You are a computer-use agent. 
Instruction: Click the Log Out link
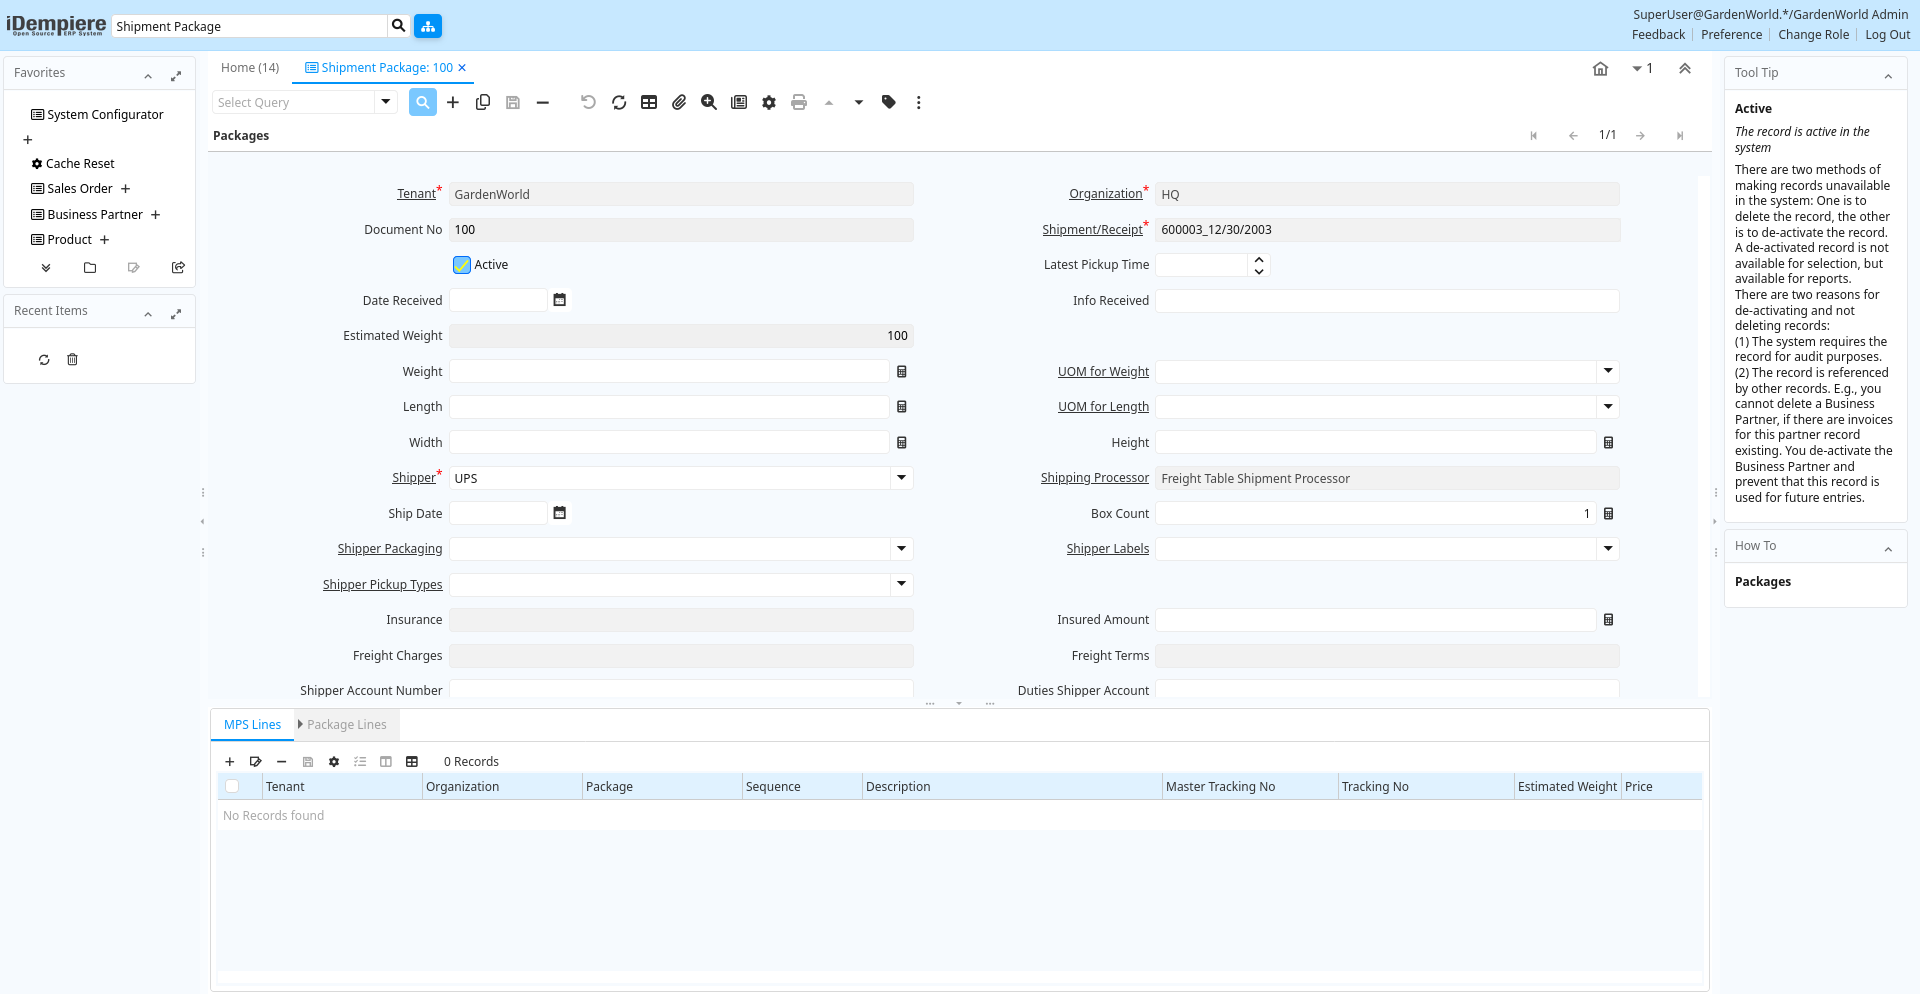pos(1887,35)
